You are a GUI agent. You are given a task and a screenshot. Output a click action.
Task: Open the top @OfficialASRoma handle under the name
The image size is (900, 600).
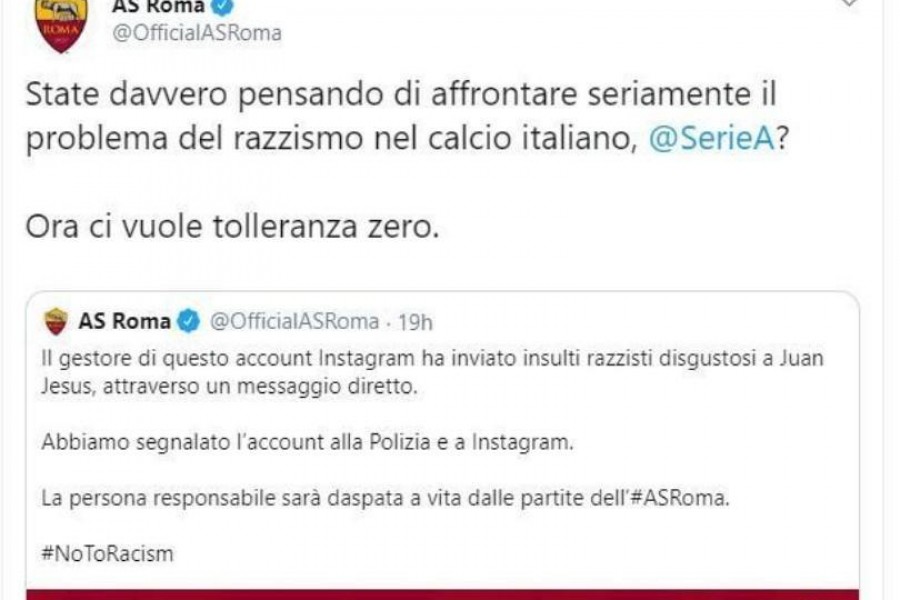197,33
